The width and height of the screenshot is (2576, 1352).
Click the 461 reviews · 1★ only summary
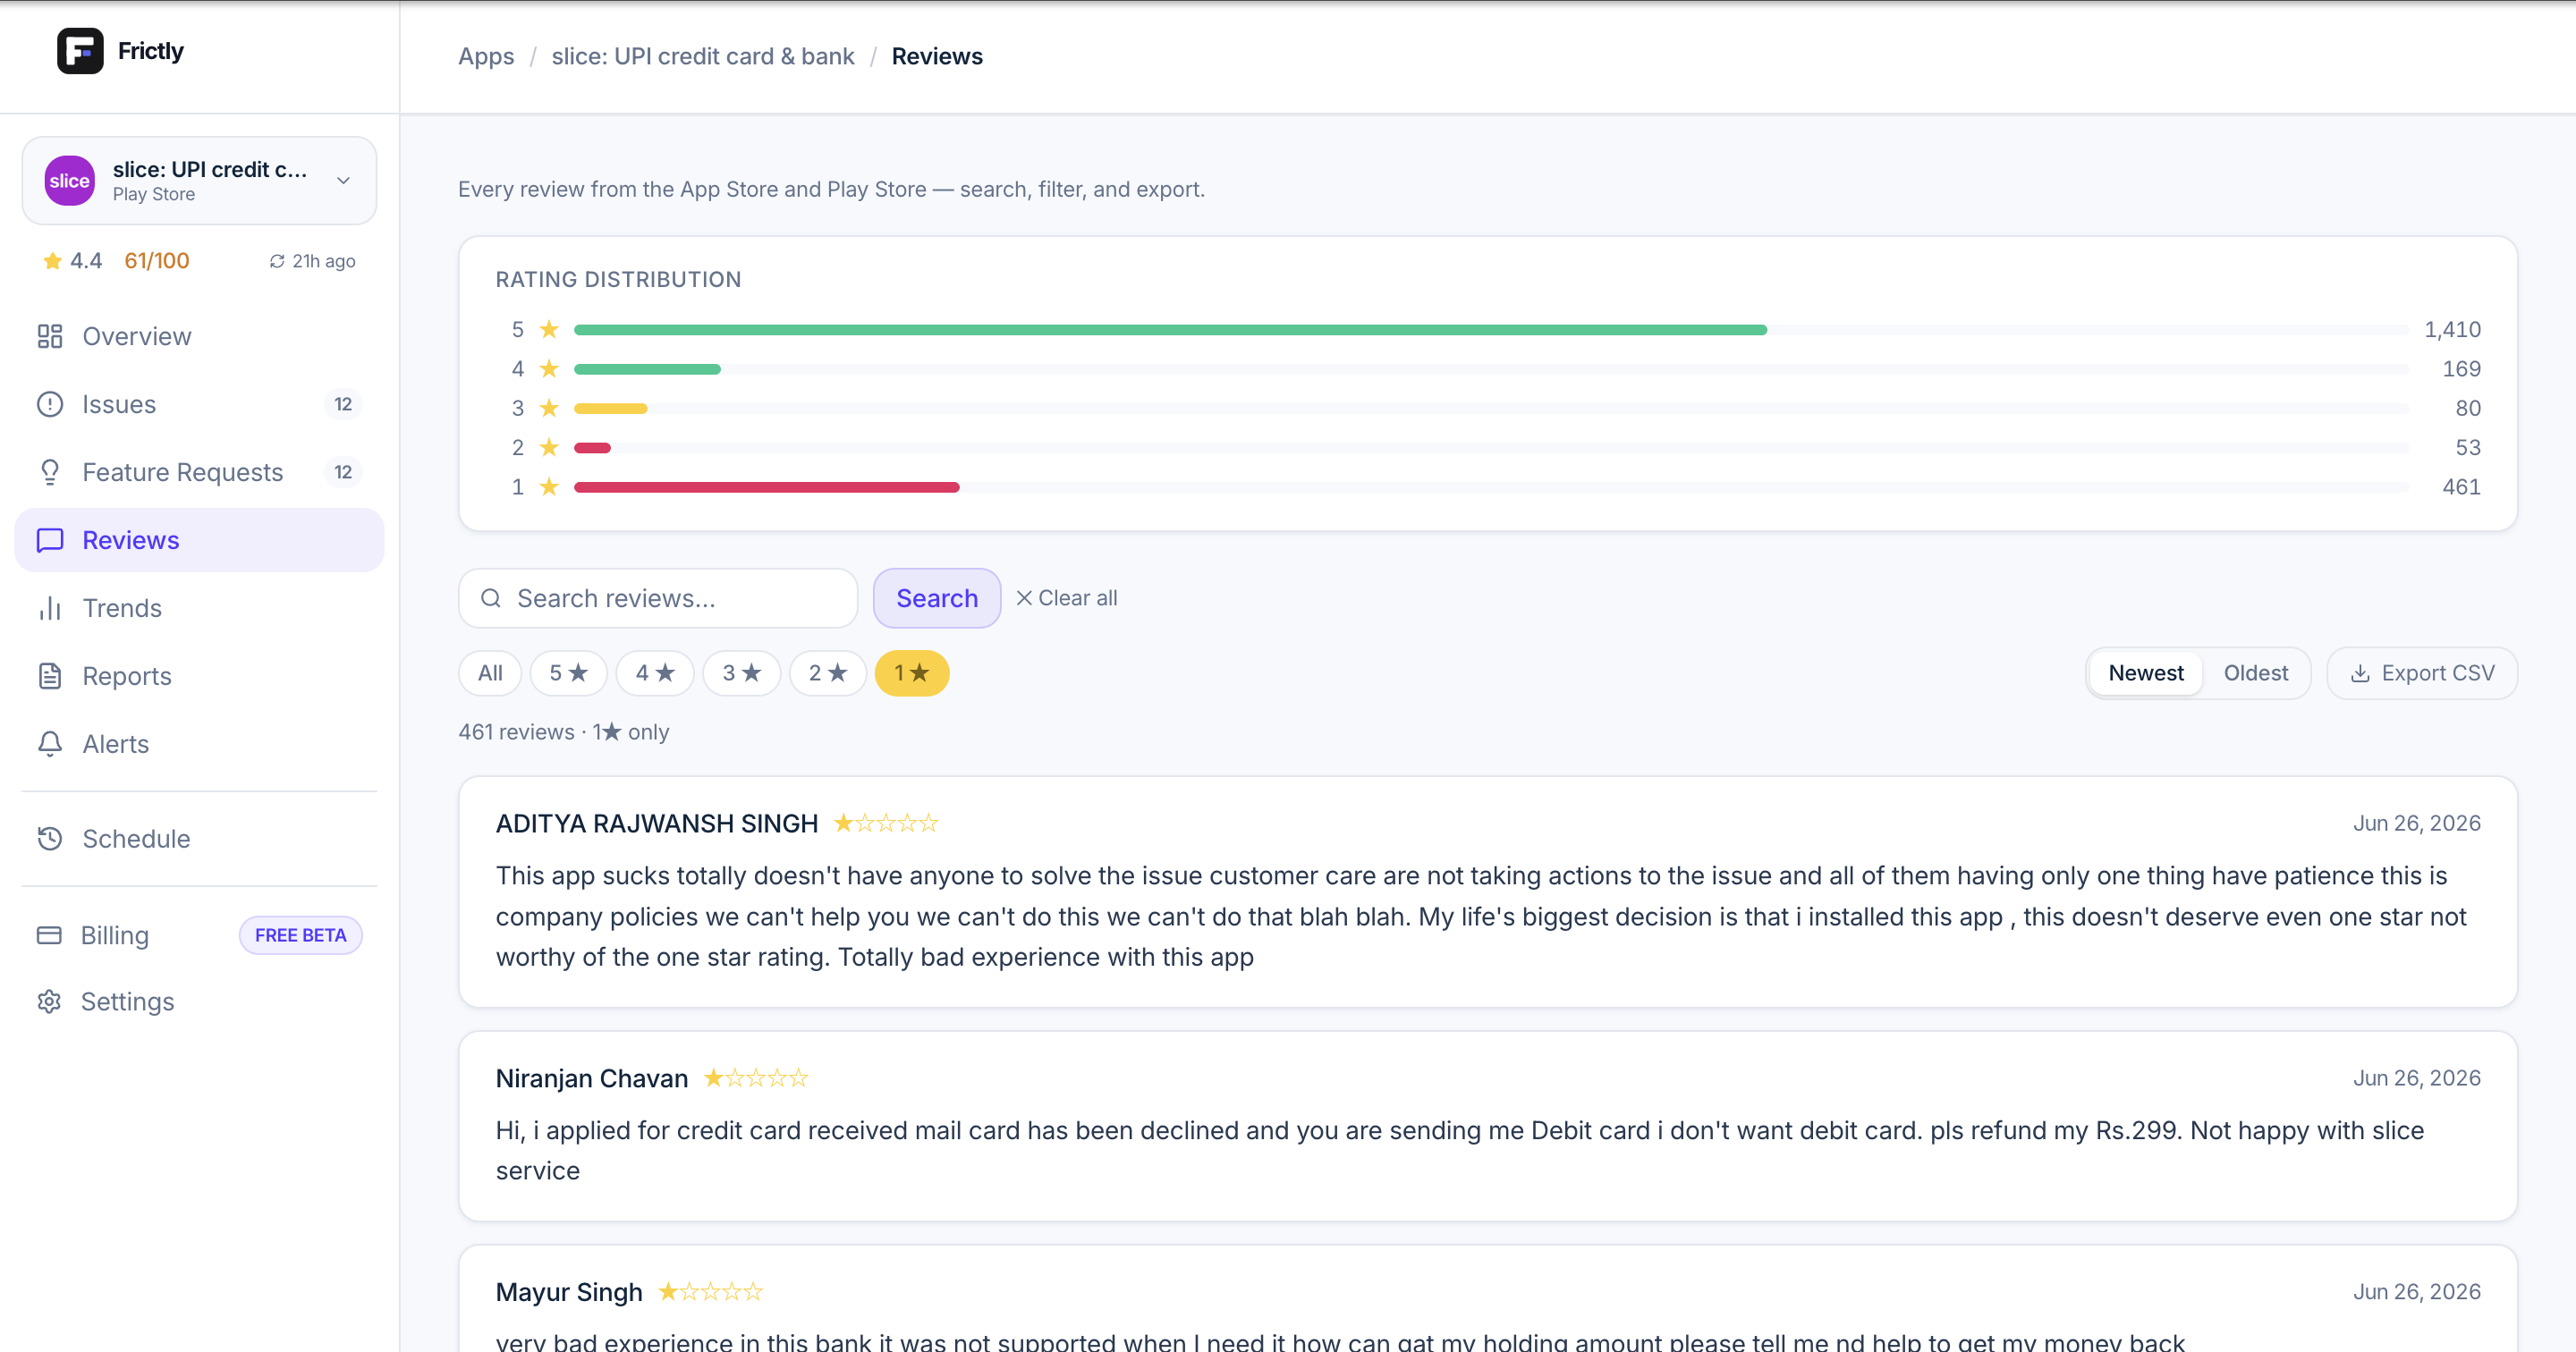563,732
